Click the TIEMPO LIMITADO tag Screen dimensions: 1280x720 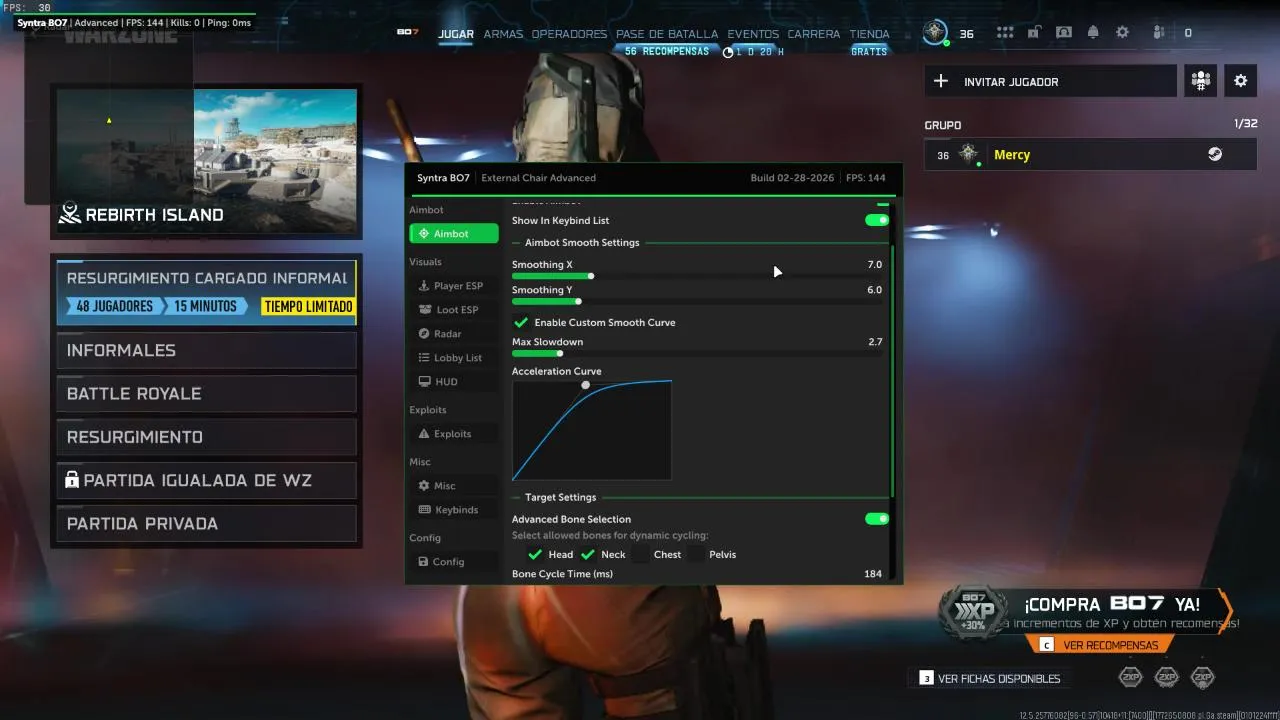tap(307, 307)
